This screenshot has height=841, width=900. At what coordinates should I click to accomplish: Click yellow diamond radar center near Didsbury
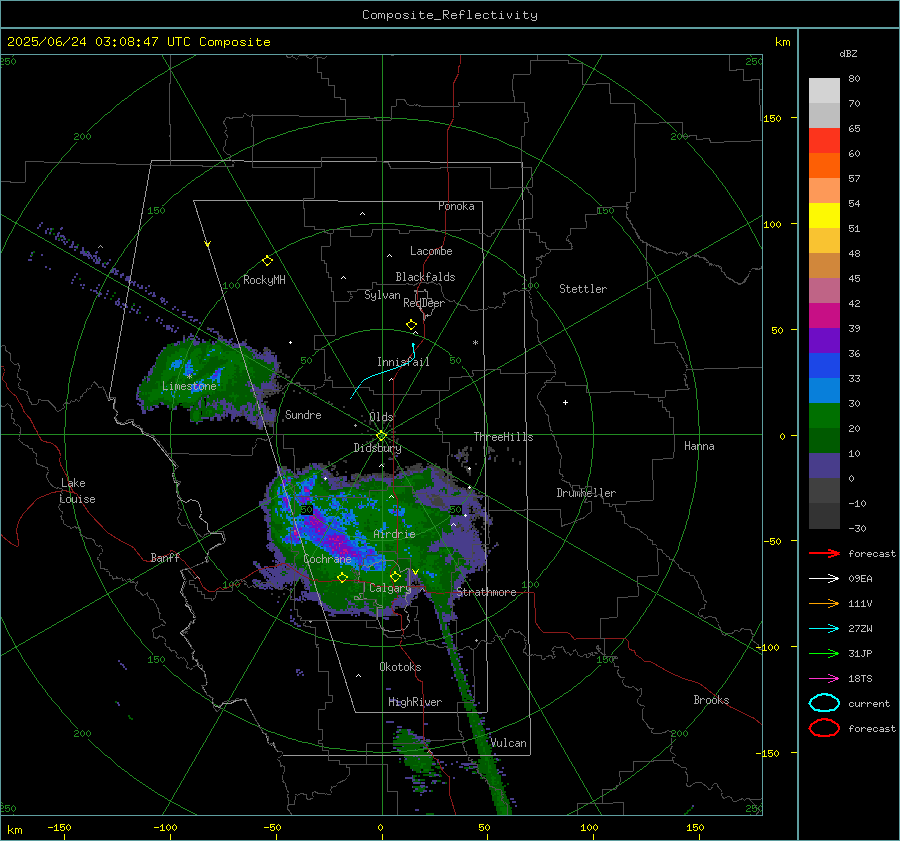381,436
